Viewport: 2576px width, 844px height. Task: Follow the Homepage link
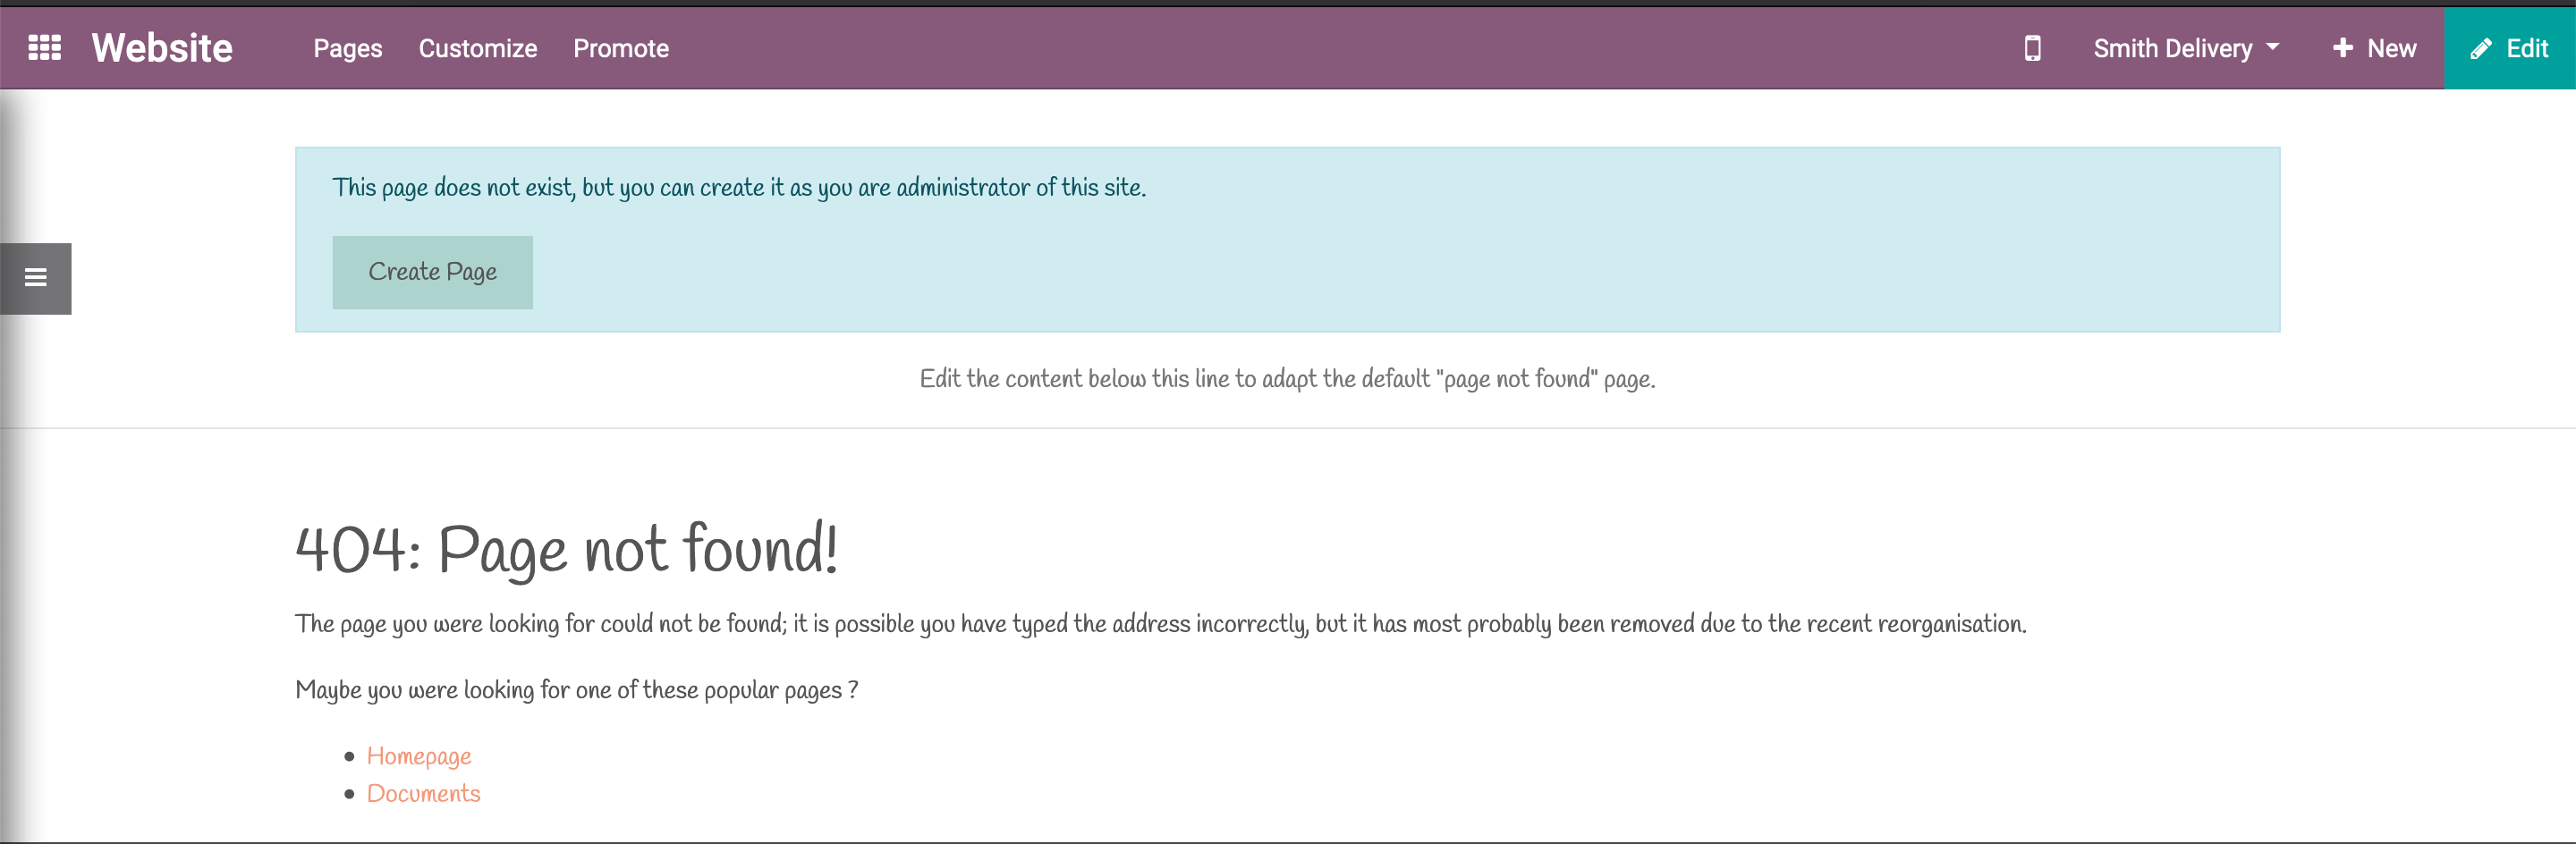(419, 756)
